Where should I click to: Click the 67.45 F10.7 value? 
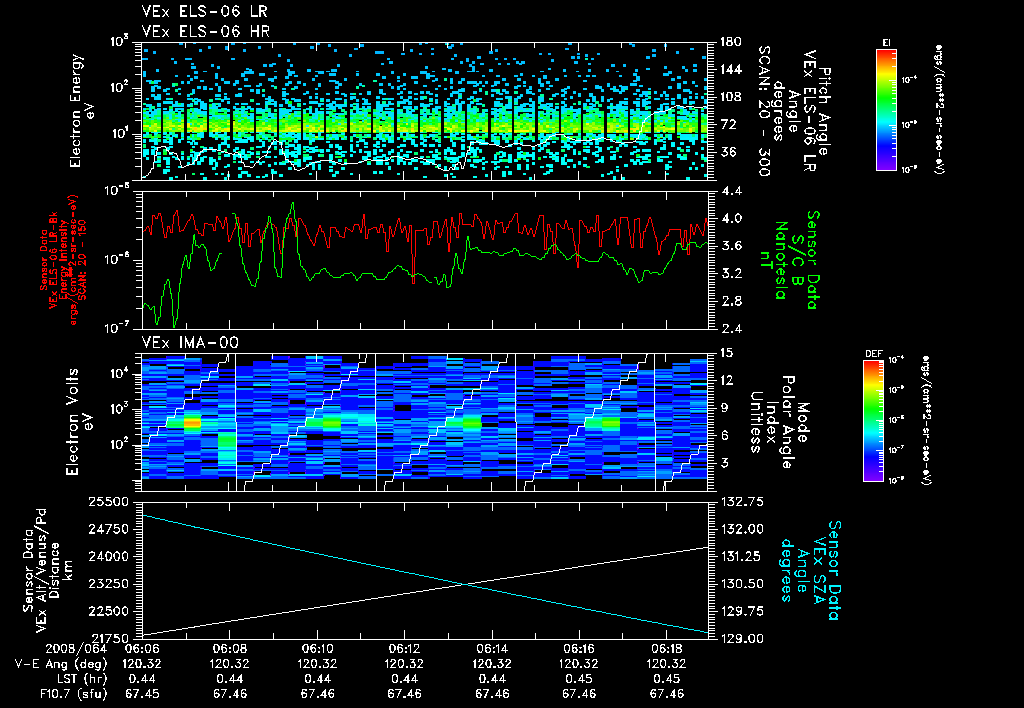point(142,694)
